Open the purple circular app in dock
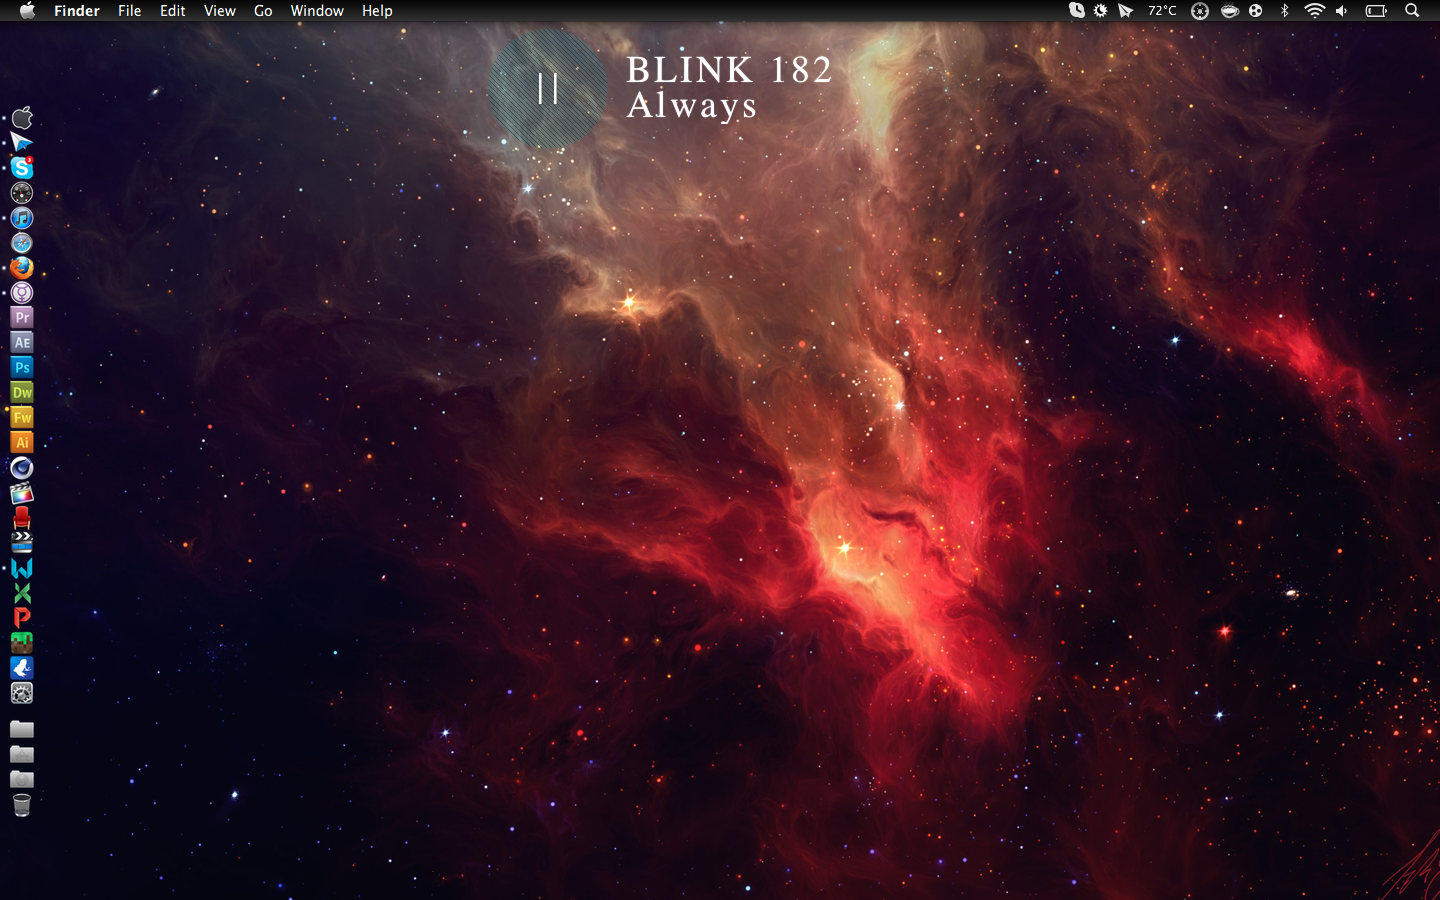 [22, 292]
